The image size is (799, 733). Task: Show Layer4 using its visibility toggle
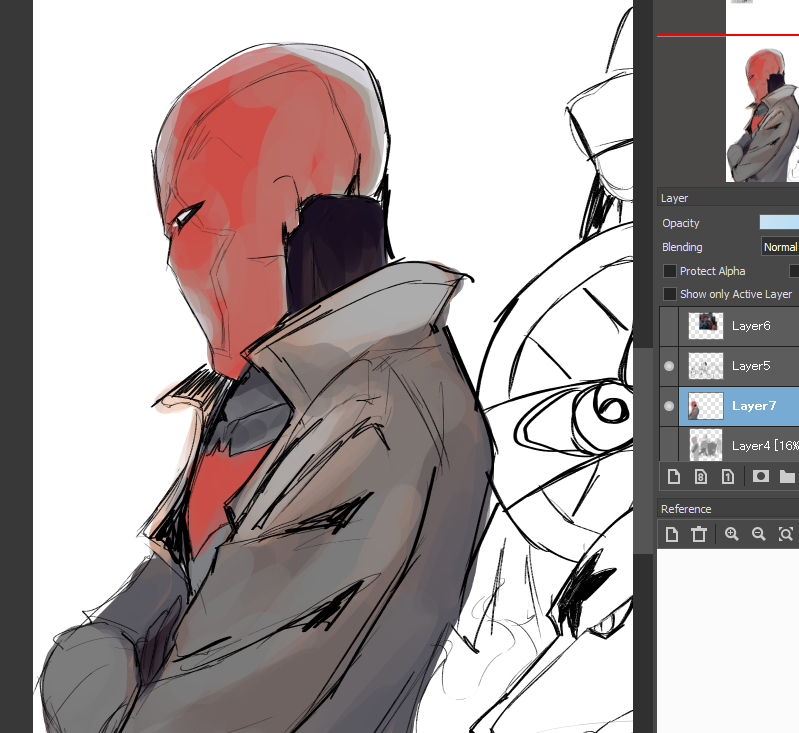click(669, 444)
